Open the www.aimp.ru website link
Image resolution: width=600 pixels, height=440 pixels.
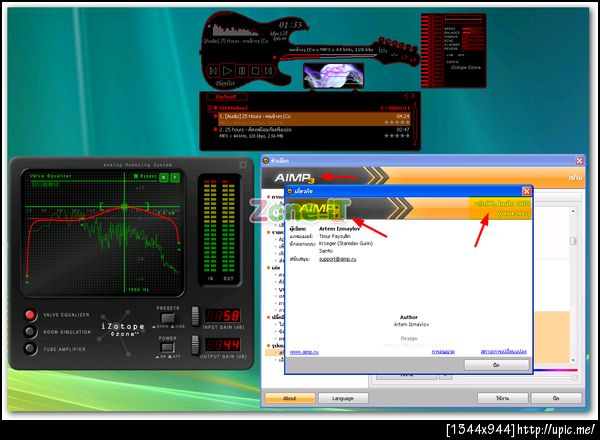304,352
